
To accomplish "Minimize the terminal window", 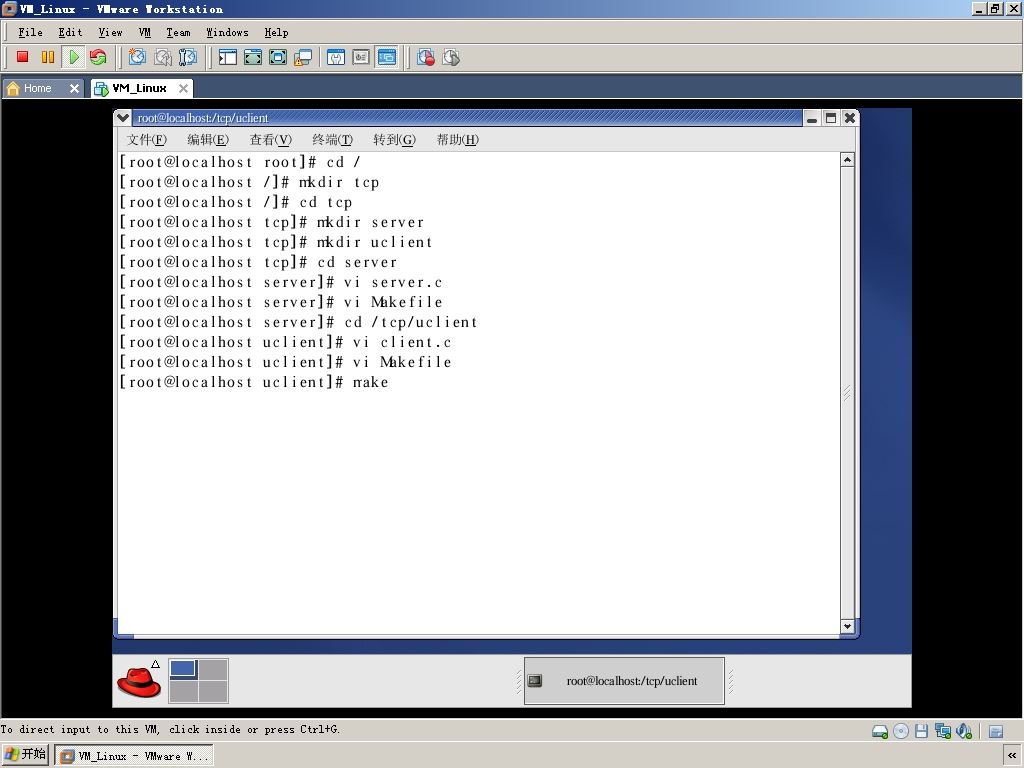I will pyautogui.click(x=812, y=118).
